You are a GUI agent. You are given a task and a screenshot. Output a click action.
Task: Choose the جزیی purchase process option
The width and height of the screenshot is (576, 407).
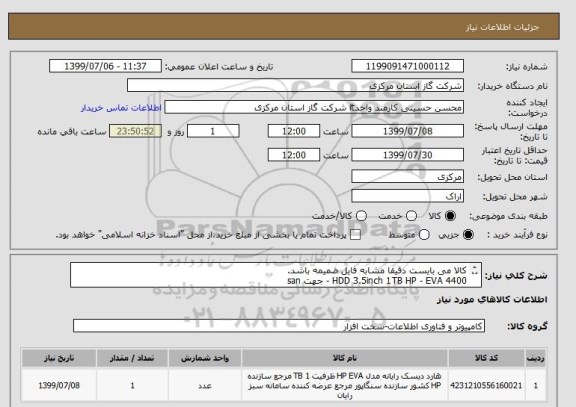click(468, 235)
